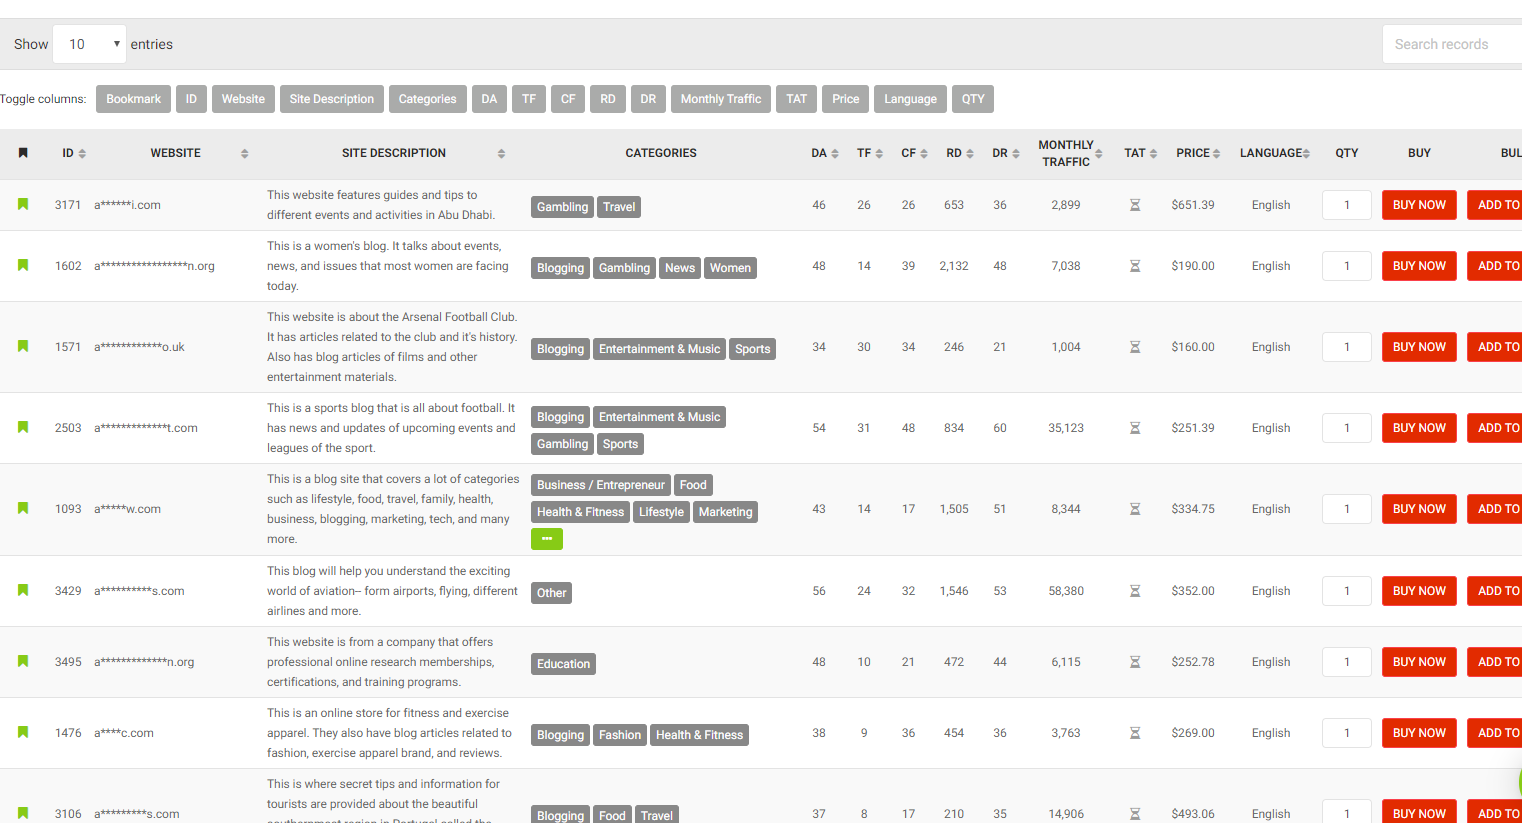
Task: Click hourglass TAT icon for ID 3171
Action: click(x=1135, y=205)
